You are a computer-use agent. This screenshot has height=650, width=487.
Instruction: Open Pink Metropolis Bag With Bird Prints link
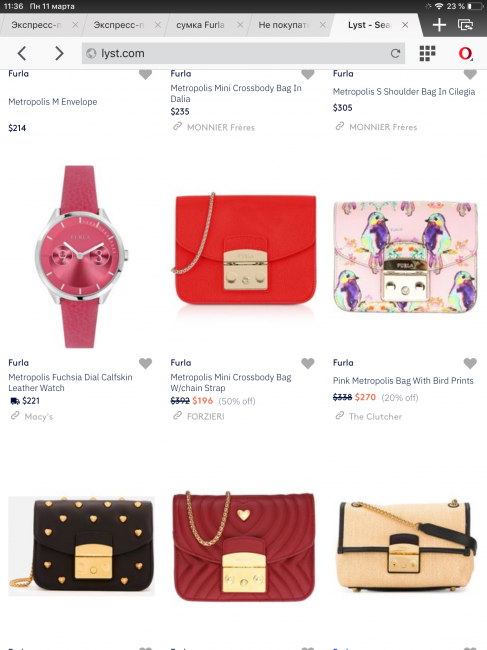403,381
